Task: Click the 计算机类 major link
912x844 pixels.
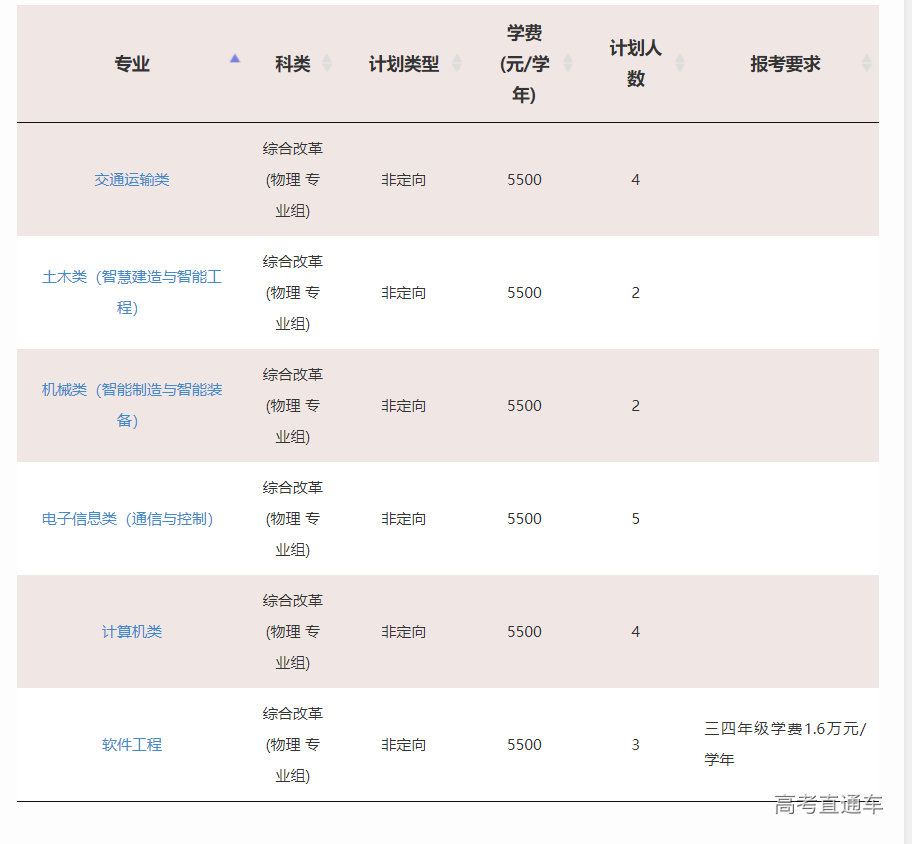Action: tap(132, 632)
